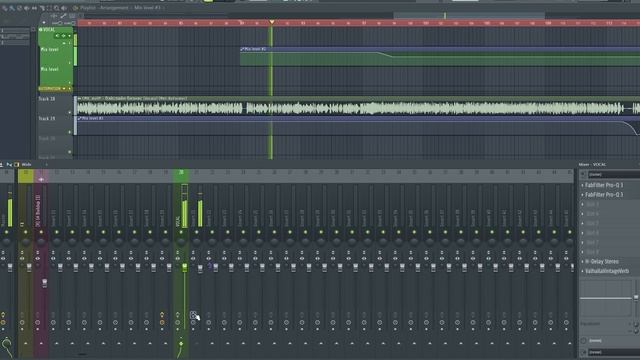The width and height of the screenshot is (640, 360).
Task: Select the Mix level #3 automation clip on Track 19
Action: pyautogui.click(x=359, y=126)
